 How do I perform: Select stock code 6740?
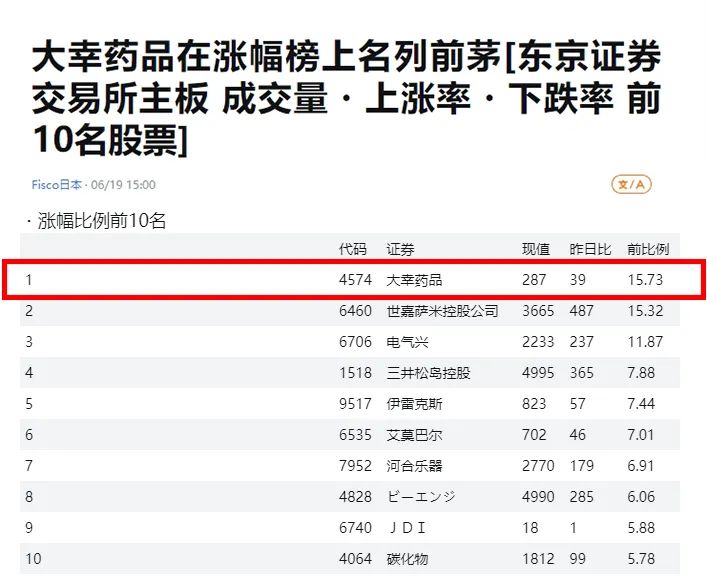click(355, 528)
